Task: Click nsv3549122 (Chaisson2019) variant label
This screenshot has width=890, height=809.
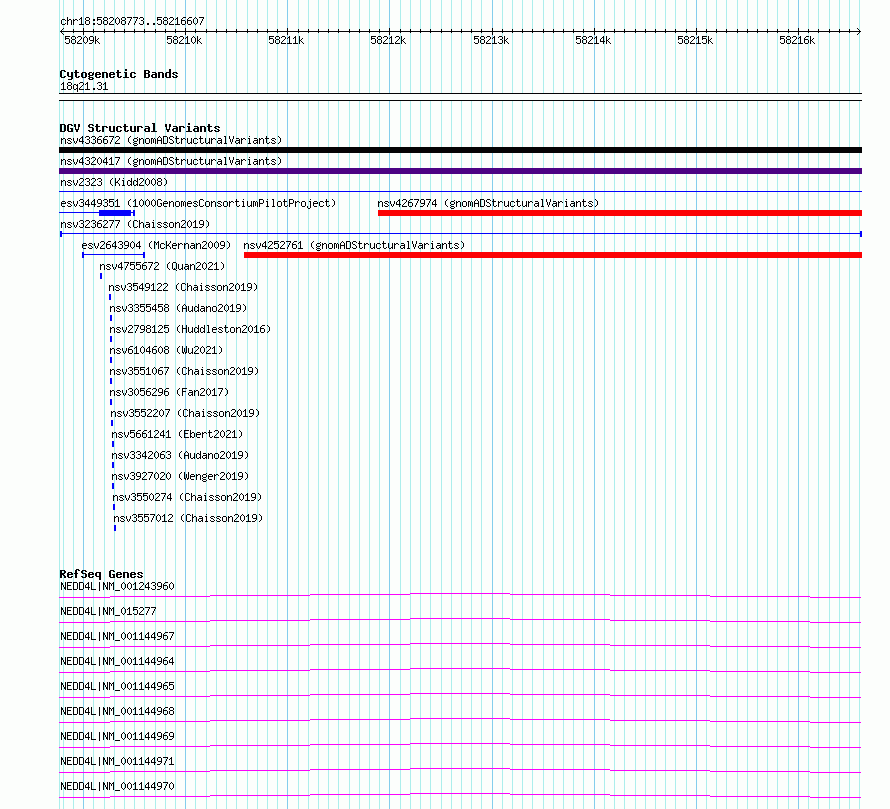Action: pos(183,287)
